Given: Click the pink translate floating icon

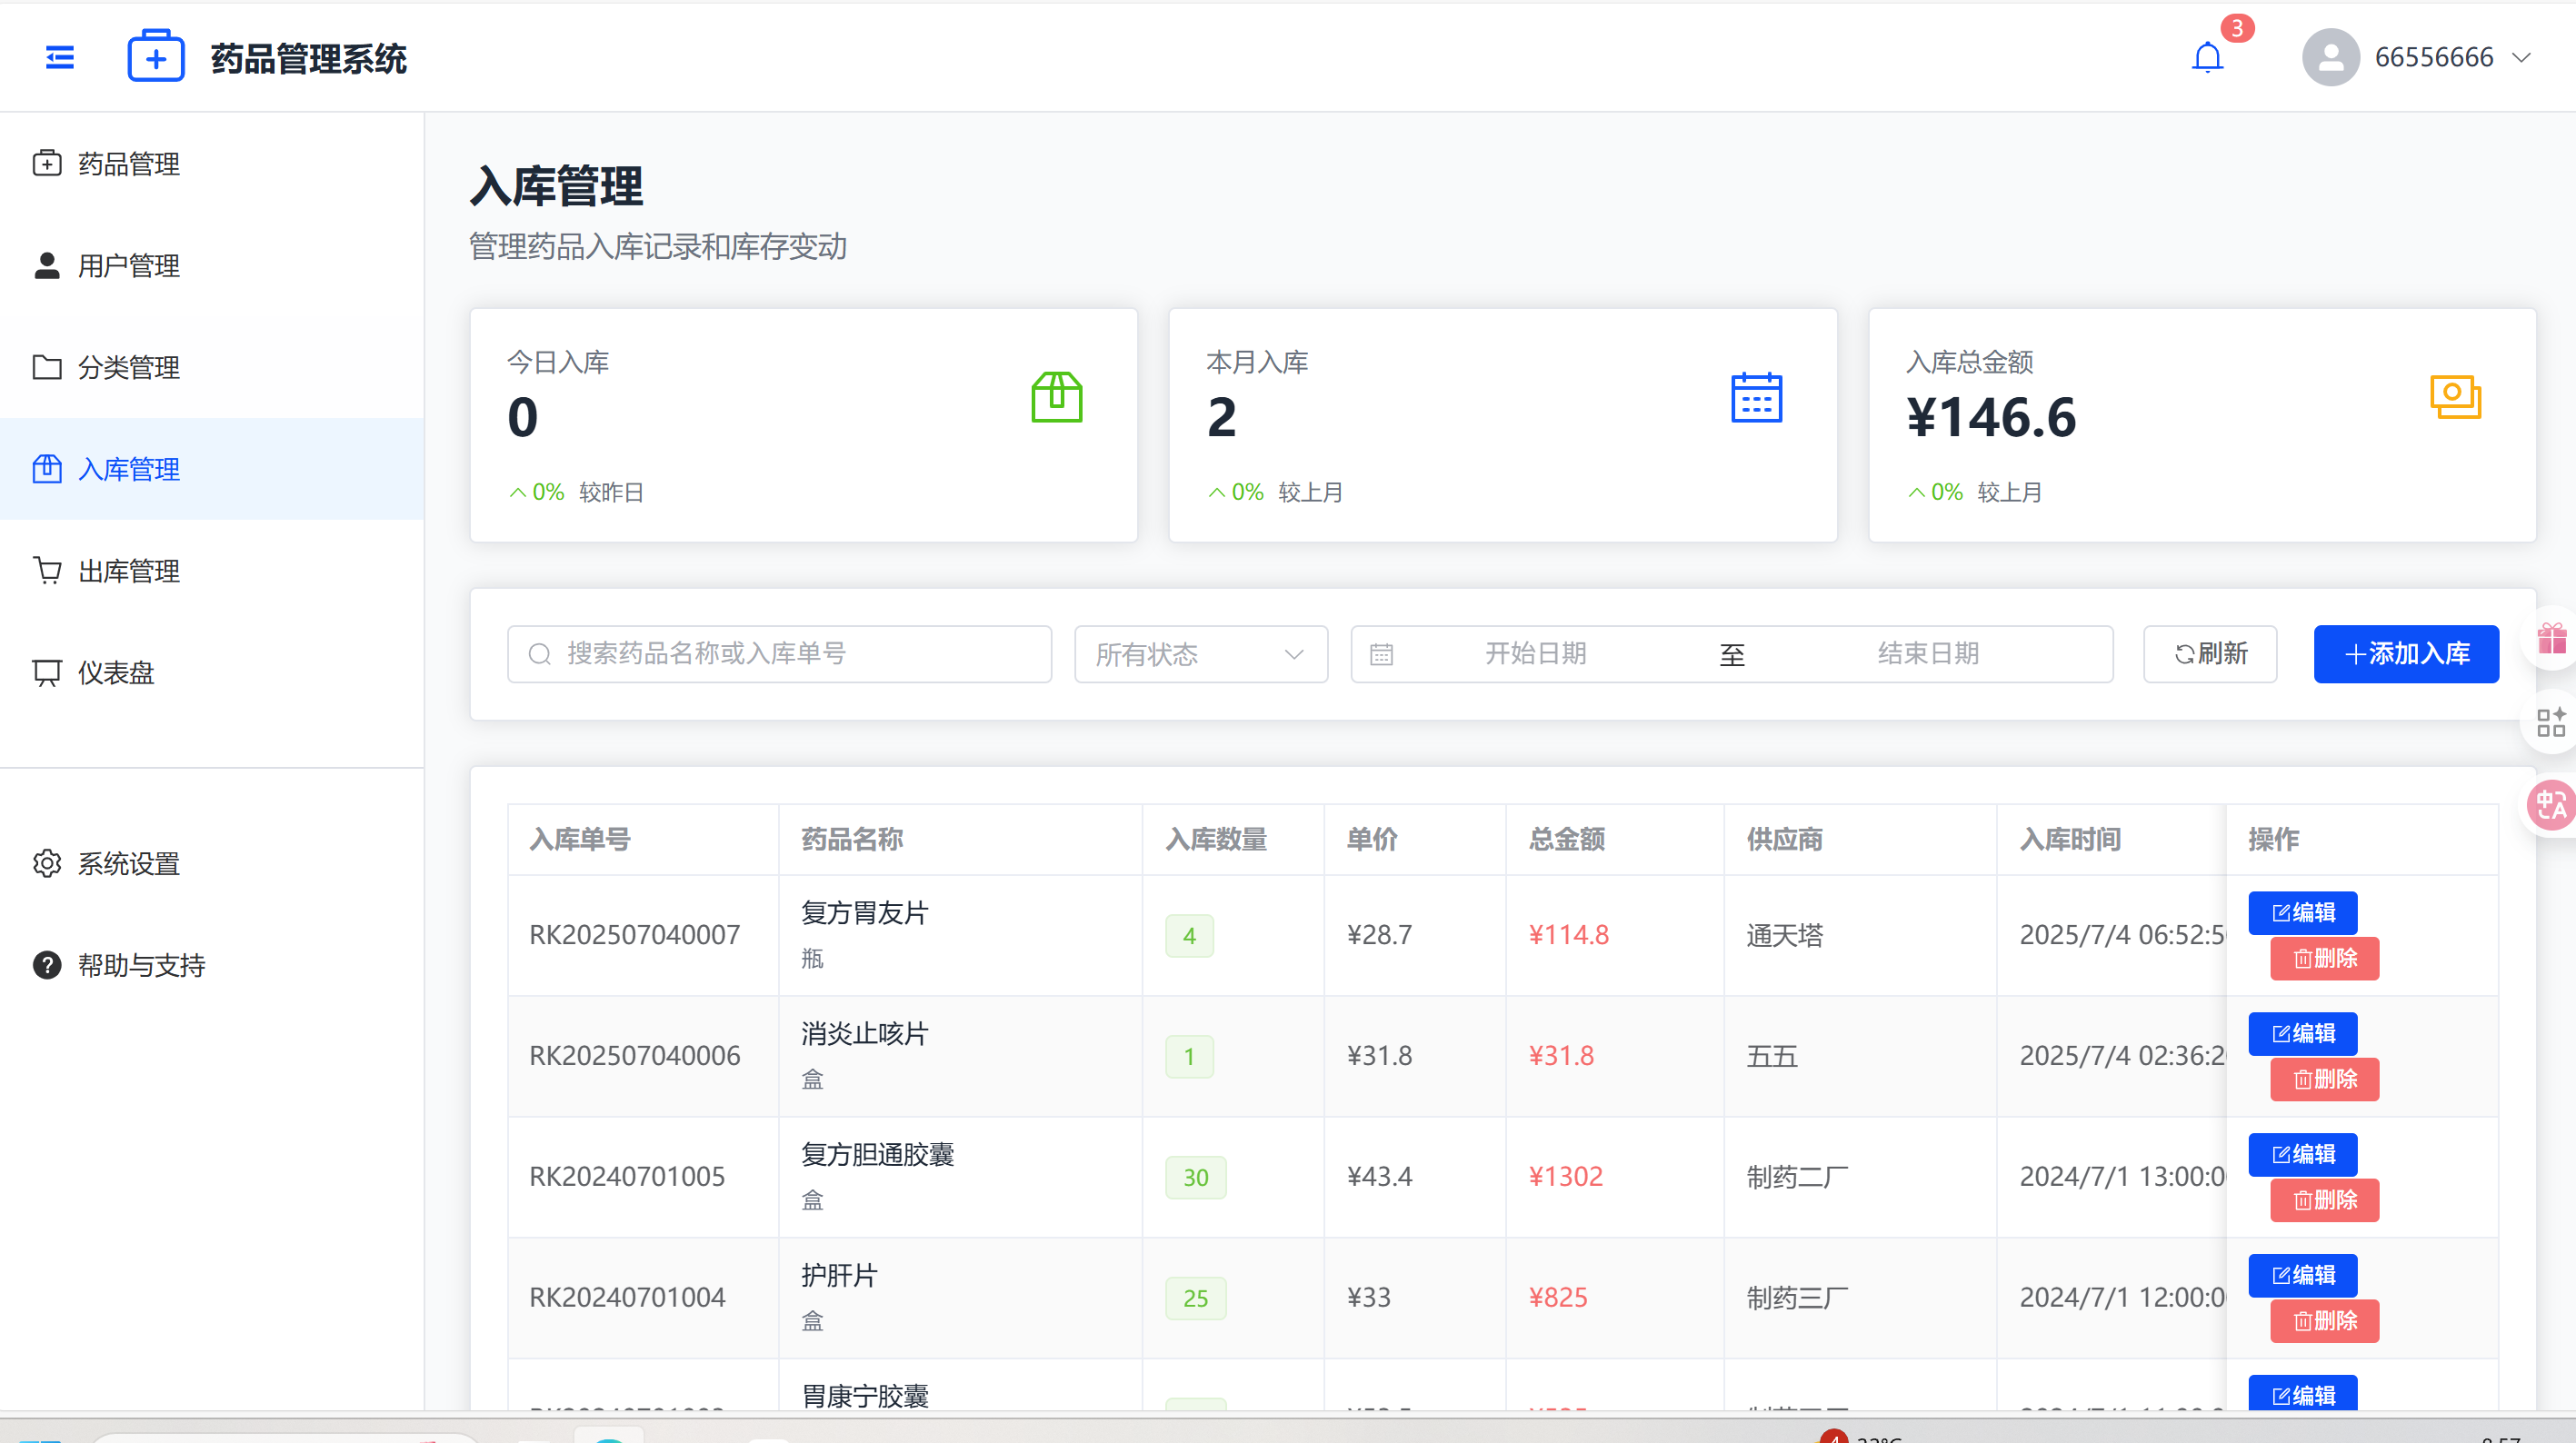Looking at the screenshot, I should pyautogui.click(x=2551, y=805).
